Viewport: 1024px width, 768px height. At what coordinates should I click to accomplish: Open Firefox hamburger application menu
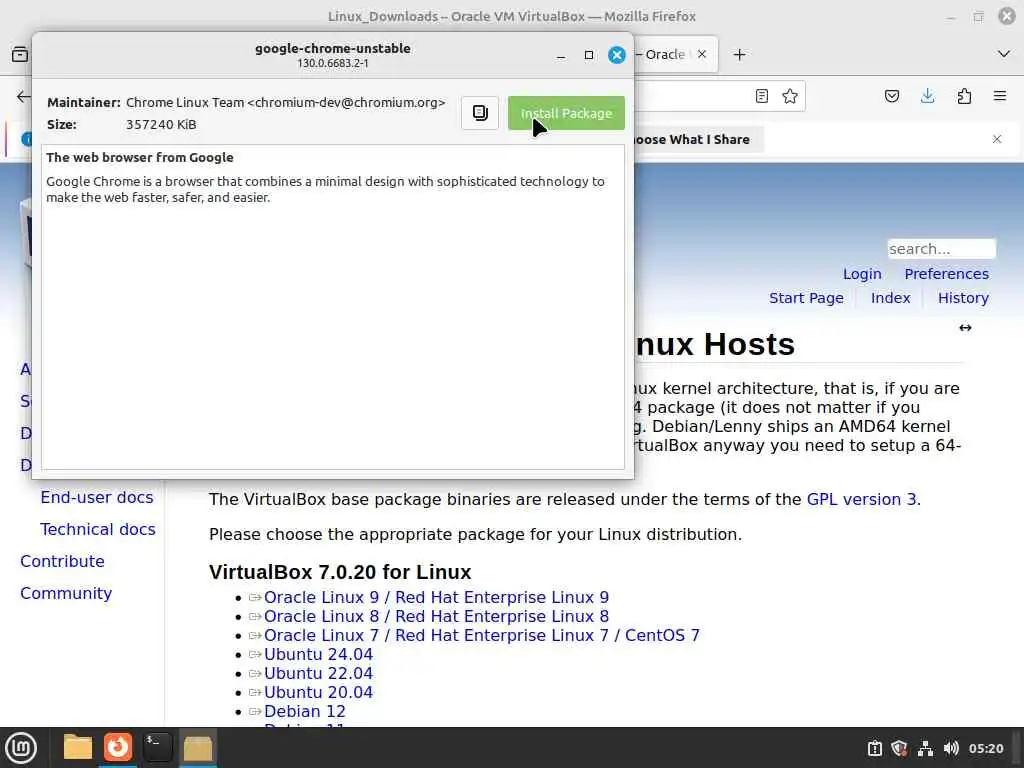coord(1000,96)
